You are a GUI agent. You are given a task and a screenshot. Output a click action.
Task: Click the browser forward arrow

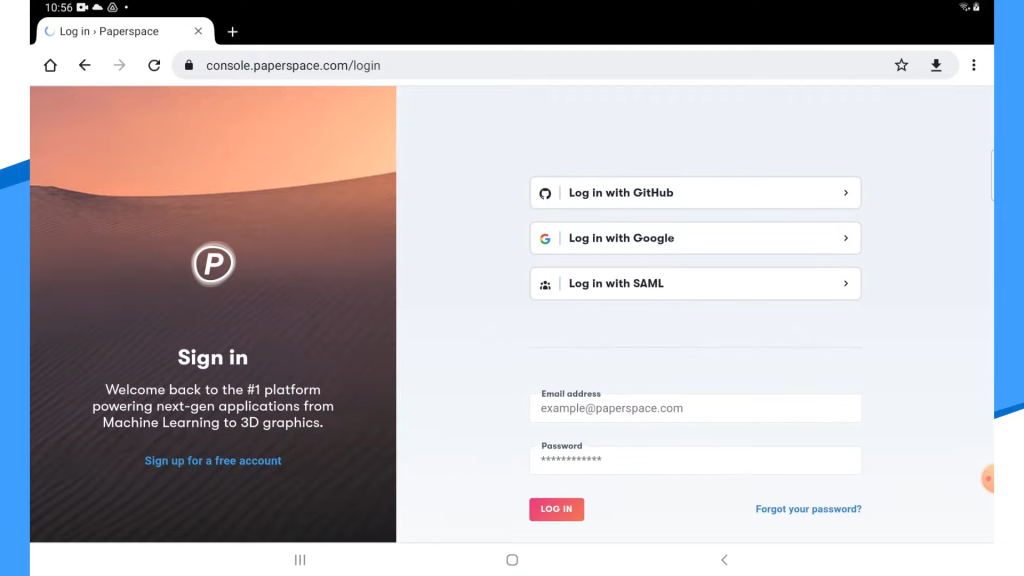point(120,65)
